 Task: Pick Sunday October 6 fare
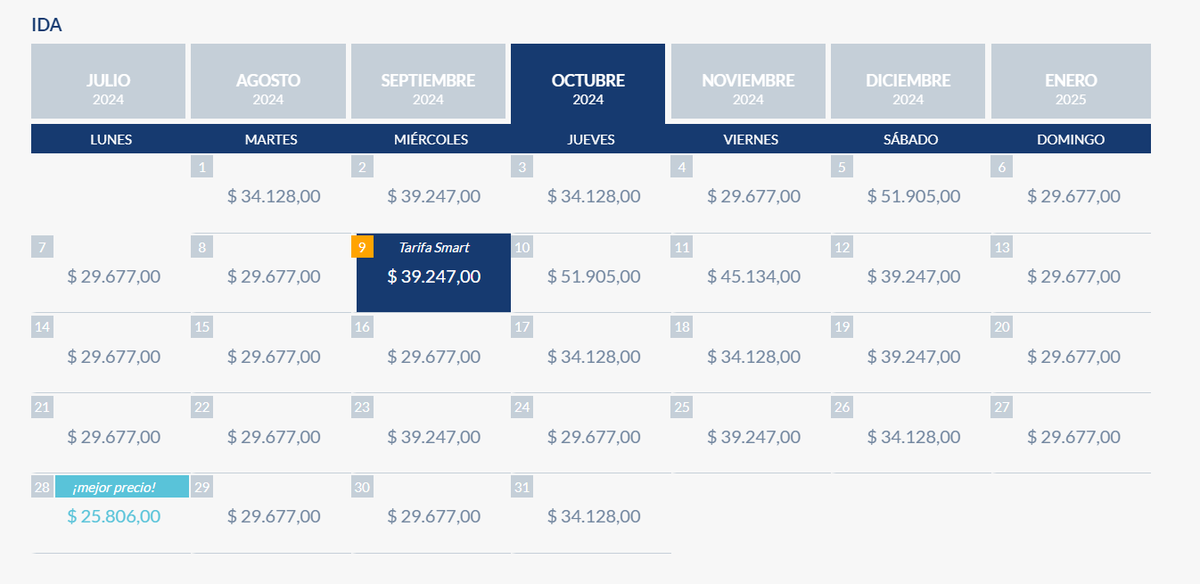pyautogui.click(x=1073, y=196)
